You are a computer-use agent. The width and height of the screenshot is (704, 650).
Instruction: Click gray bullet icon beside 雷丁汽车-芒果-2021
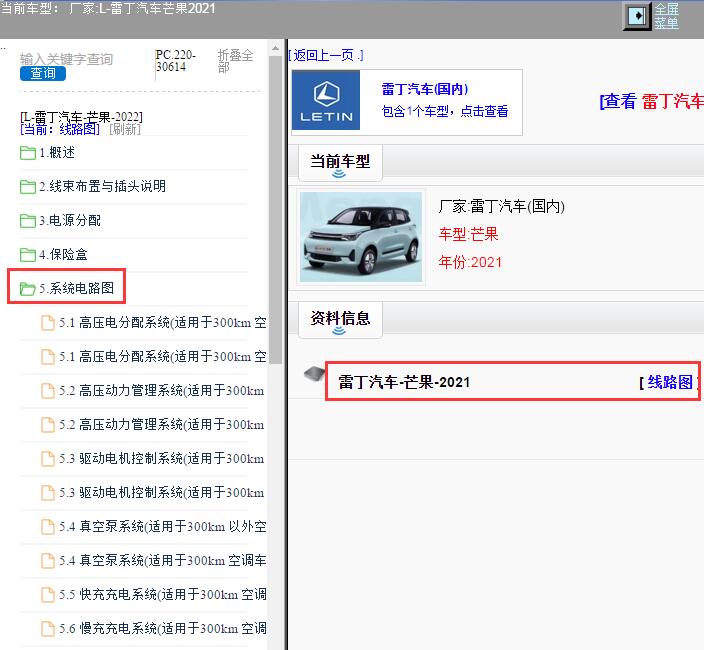(x=314, y=373)
